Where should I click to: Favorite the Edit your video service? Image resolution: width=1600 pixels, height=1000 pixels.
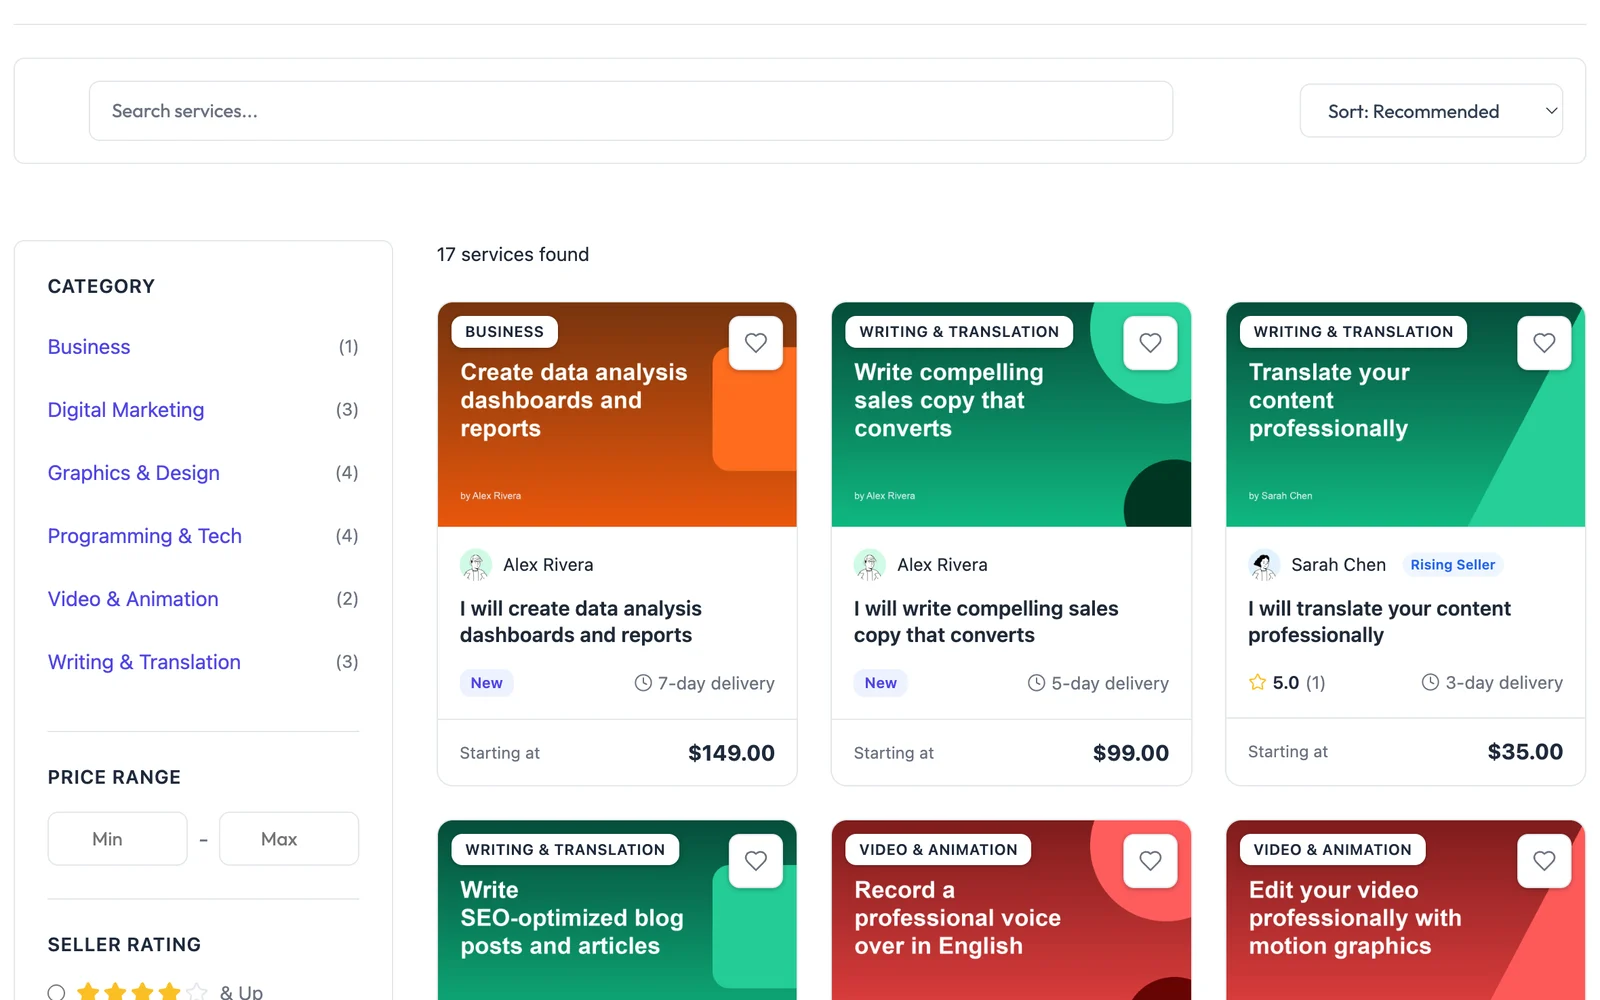1544,861
